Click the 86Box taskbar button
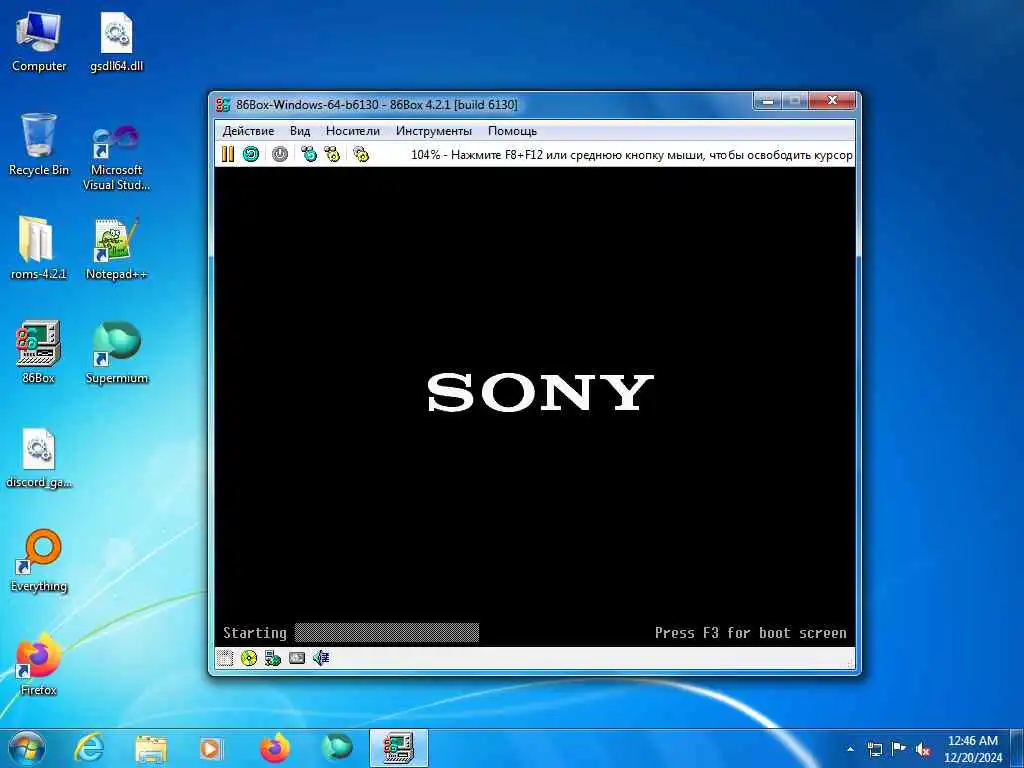 399,748
